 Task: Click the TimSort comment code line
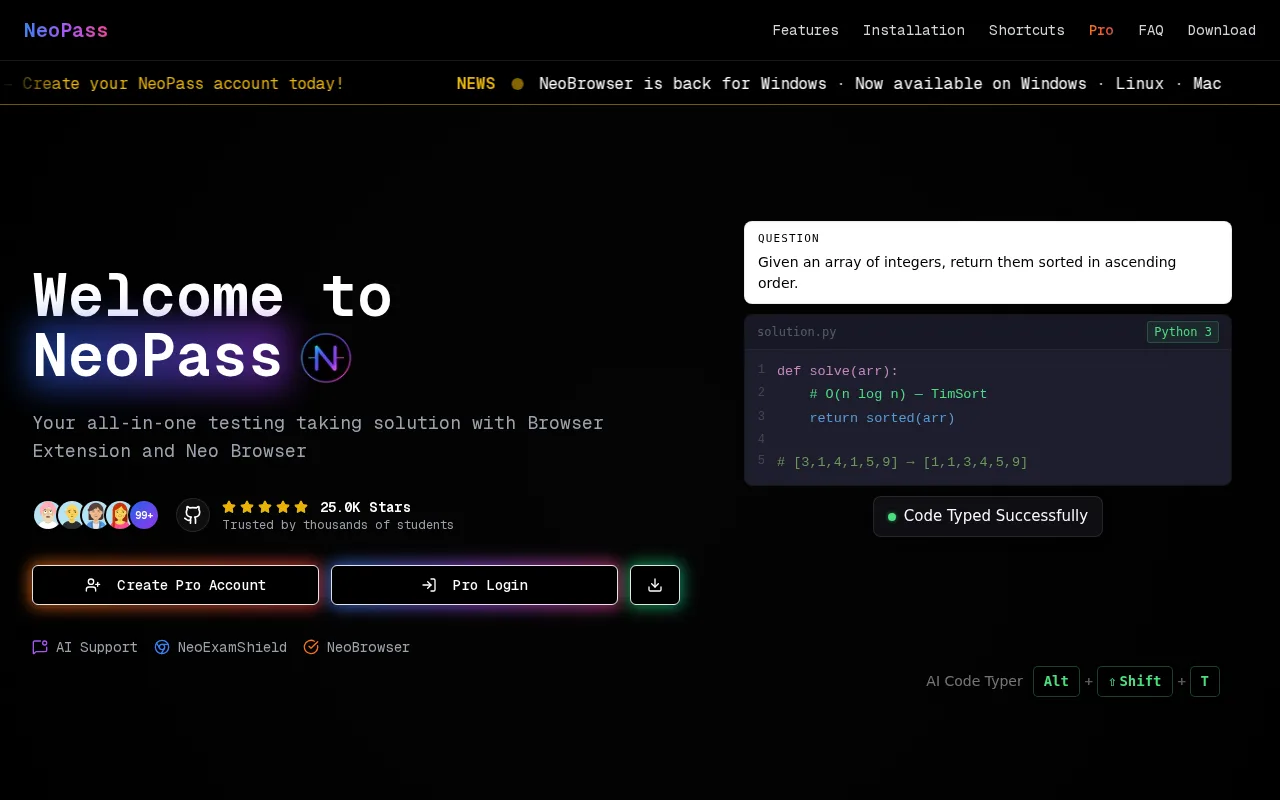898,394
